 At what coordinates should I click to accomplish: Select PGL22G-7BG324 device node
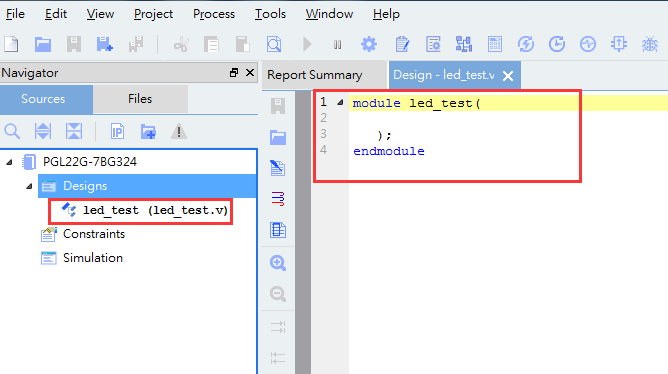click(90, 162)
